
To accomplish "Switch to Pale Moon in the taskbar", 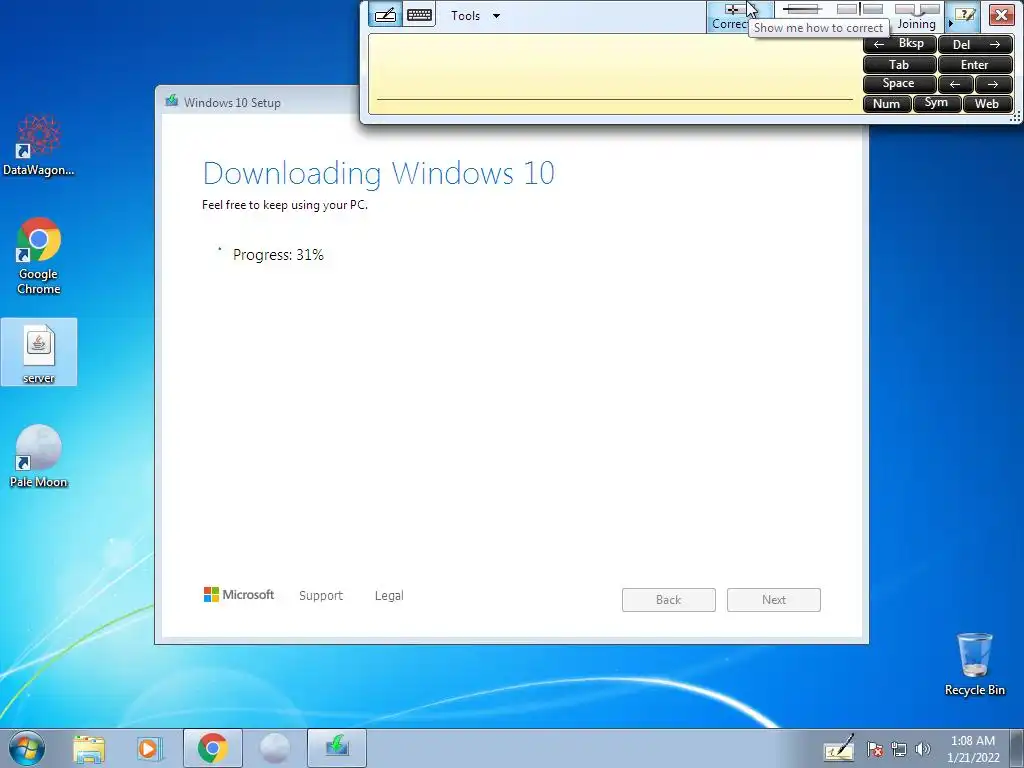I will click(x=275, y=748).
